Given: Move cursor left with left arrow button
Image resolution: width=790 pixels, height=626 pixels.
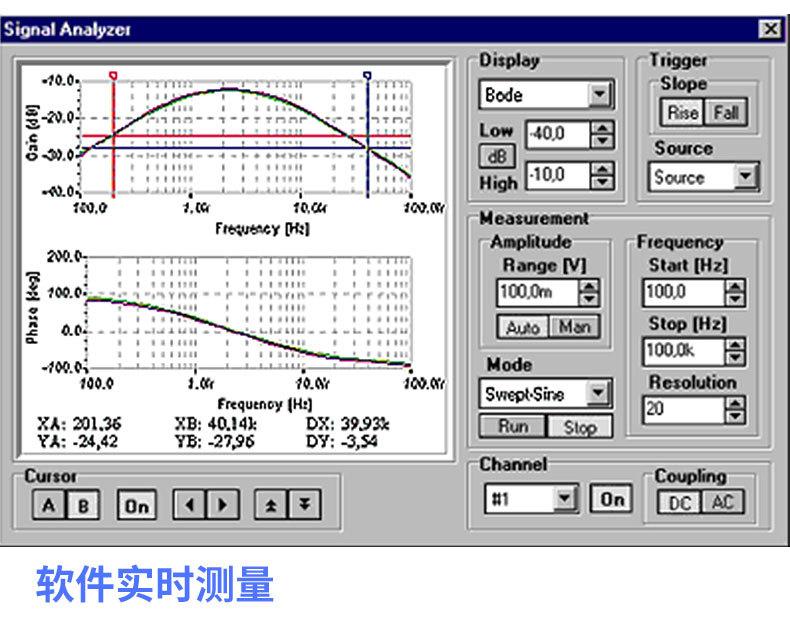Looking at the screenshot, I should pyautogui.click(x=187, y=506).
